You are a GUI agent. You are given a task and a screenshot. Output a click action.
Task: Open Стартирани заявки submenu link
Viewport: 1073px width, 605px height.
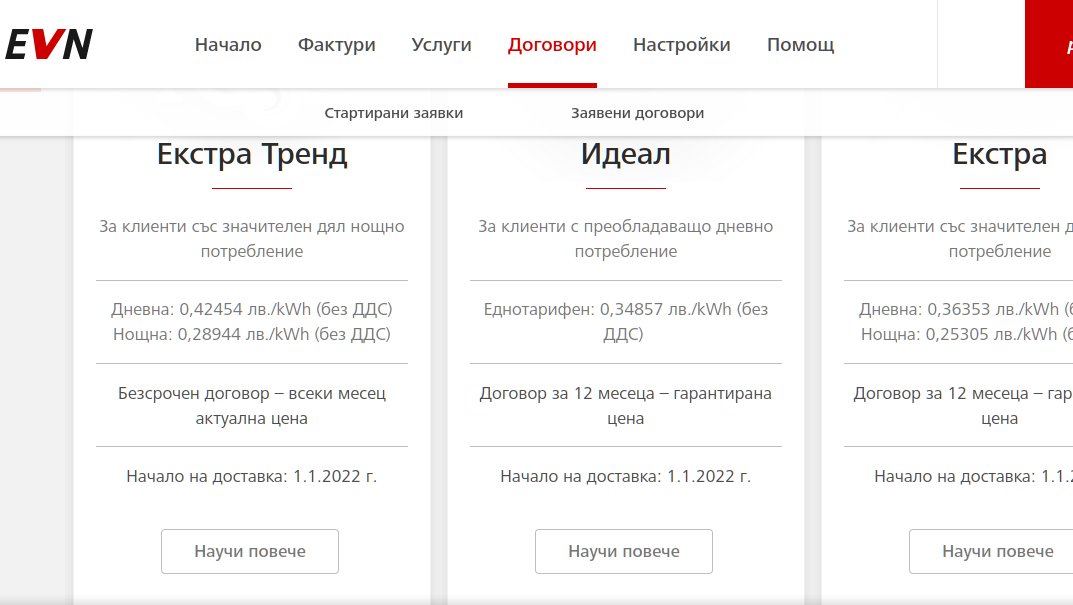coord(393,113)
